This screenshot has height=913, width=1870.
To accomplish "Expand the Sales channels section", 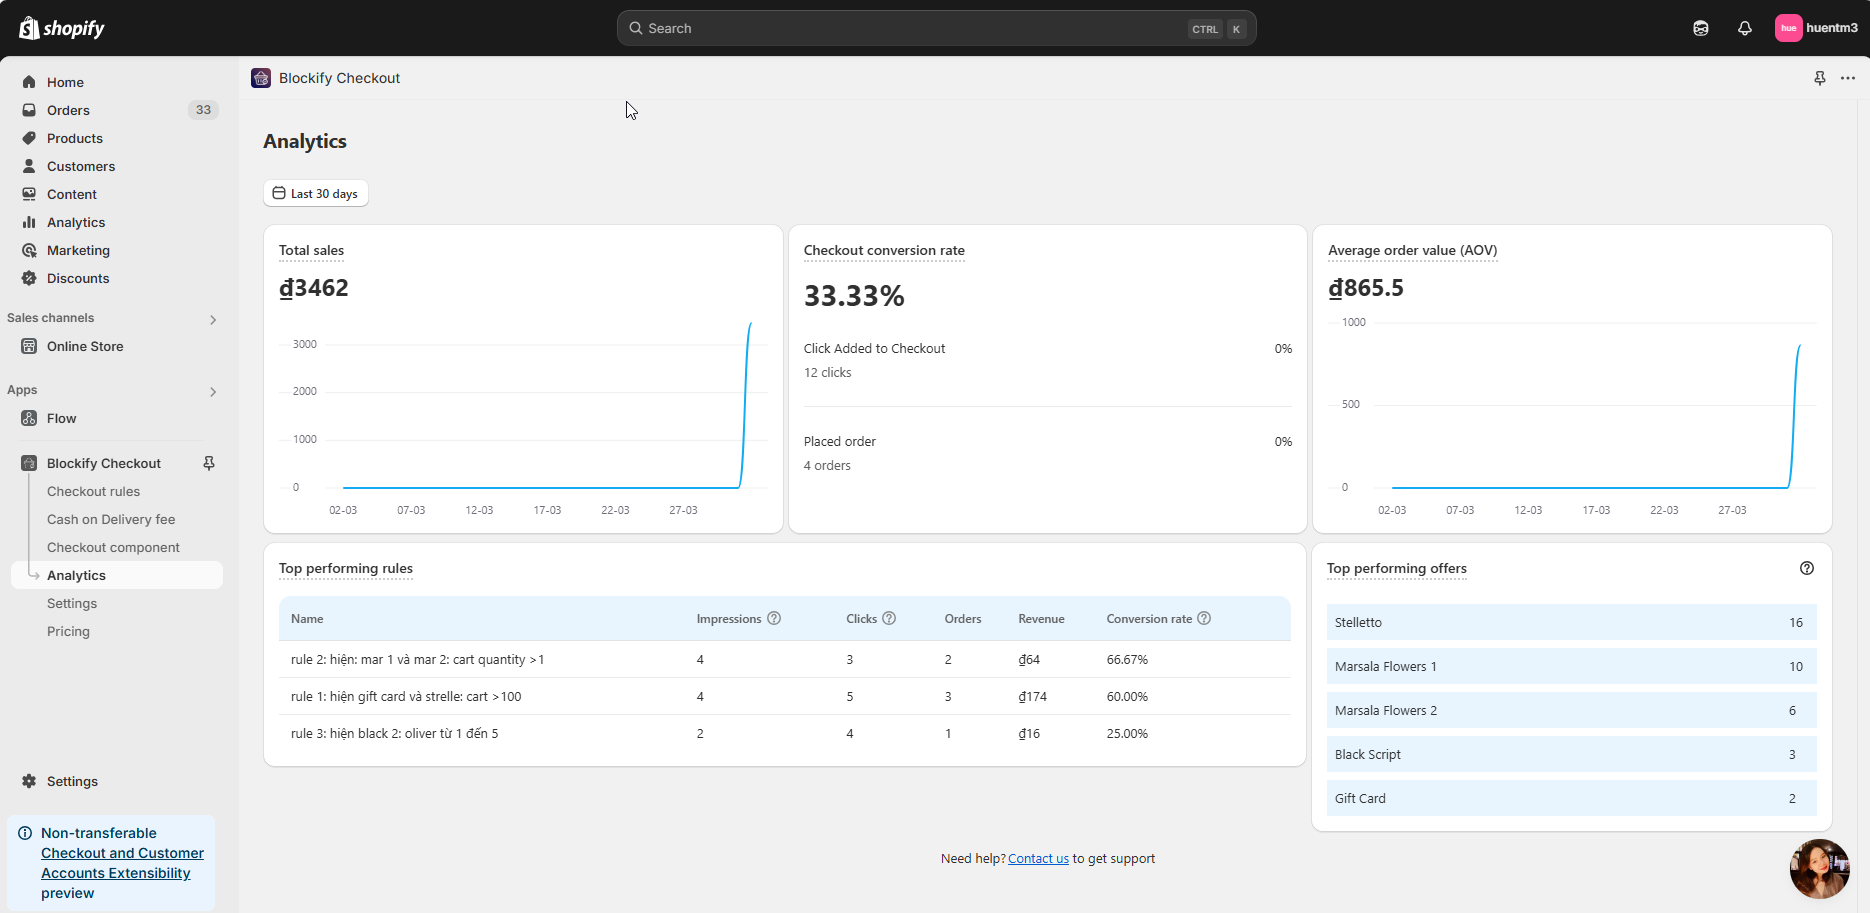I will pos(213,318).
